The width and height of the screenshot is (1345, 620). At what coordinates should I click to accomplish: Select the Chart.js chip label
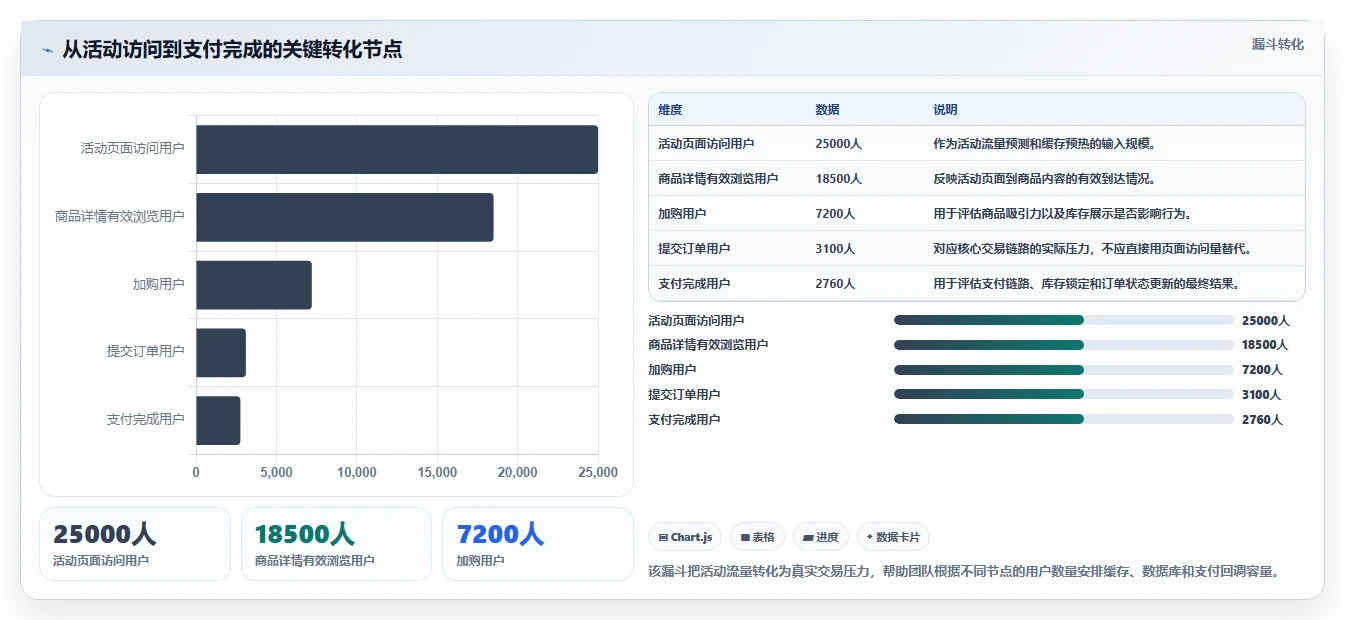691,537
